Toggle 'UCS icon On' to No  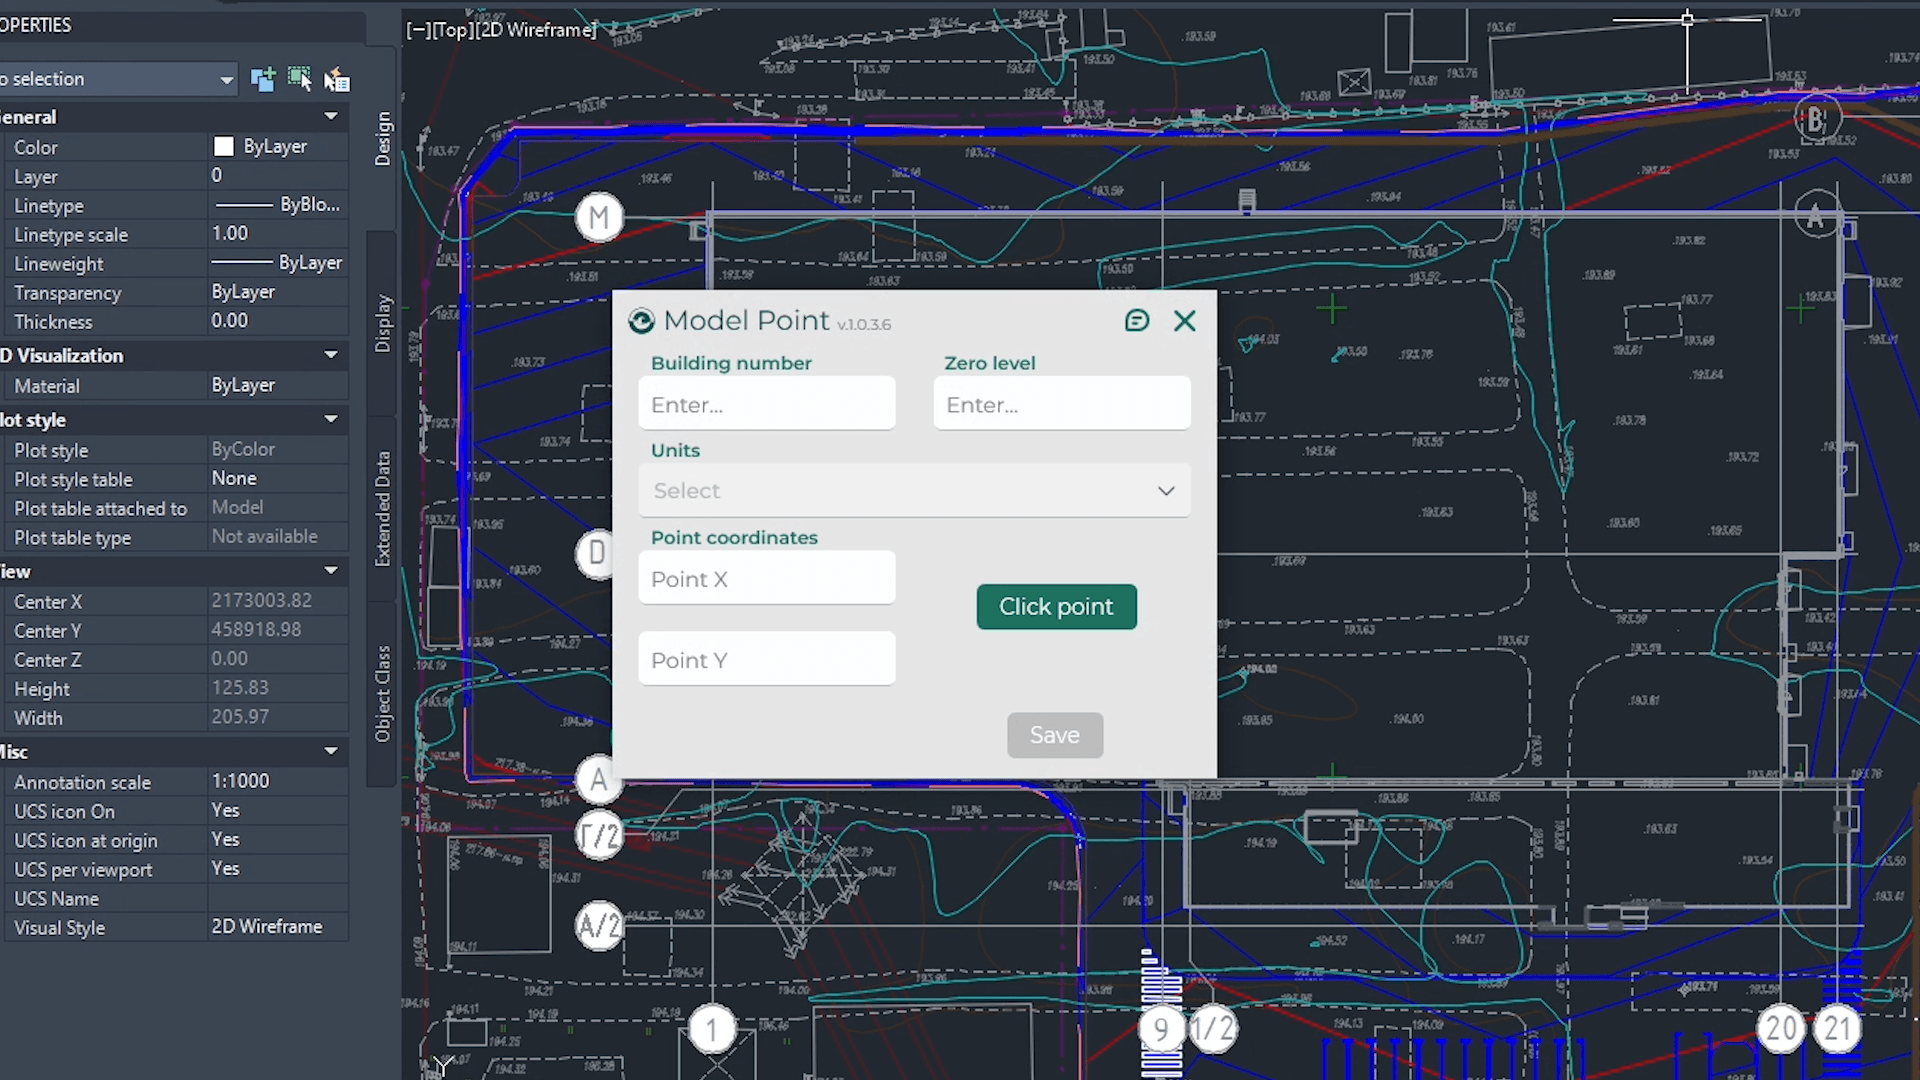click(x=225, y=811)
